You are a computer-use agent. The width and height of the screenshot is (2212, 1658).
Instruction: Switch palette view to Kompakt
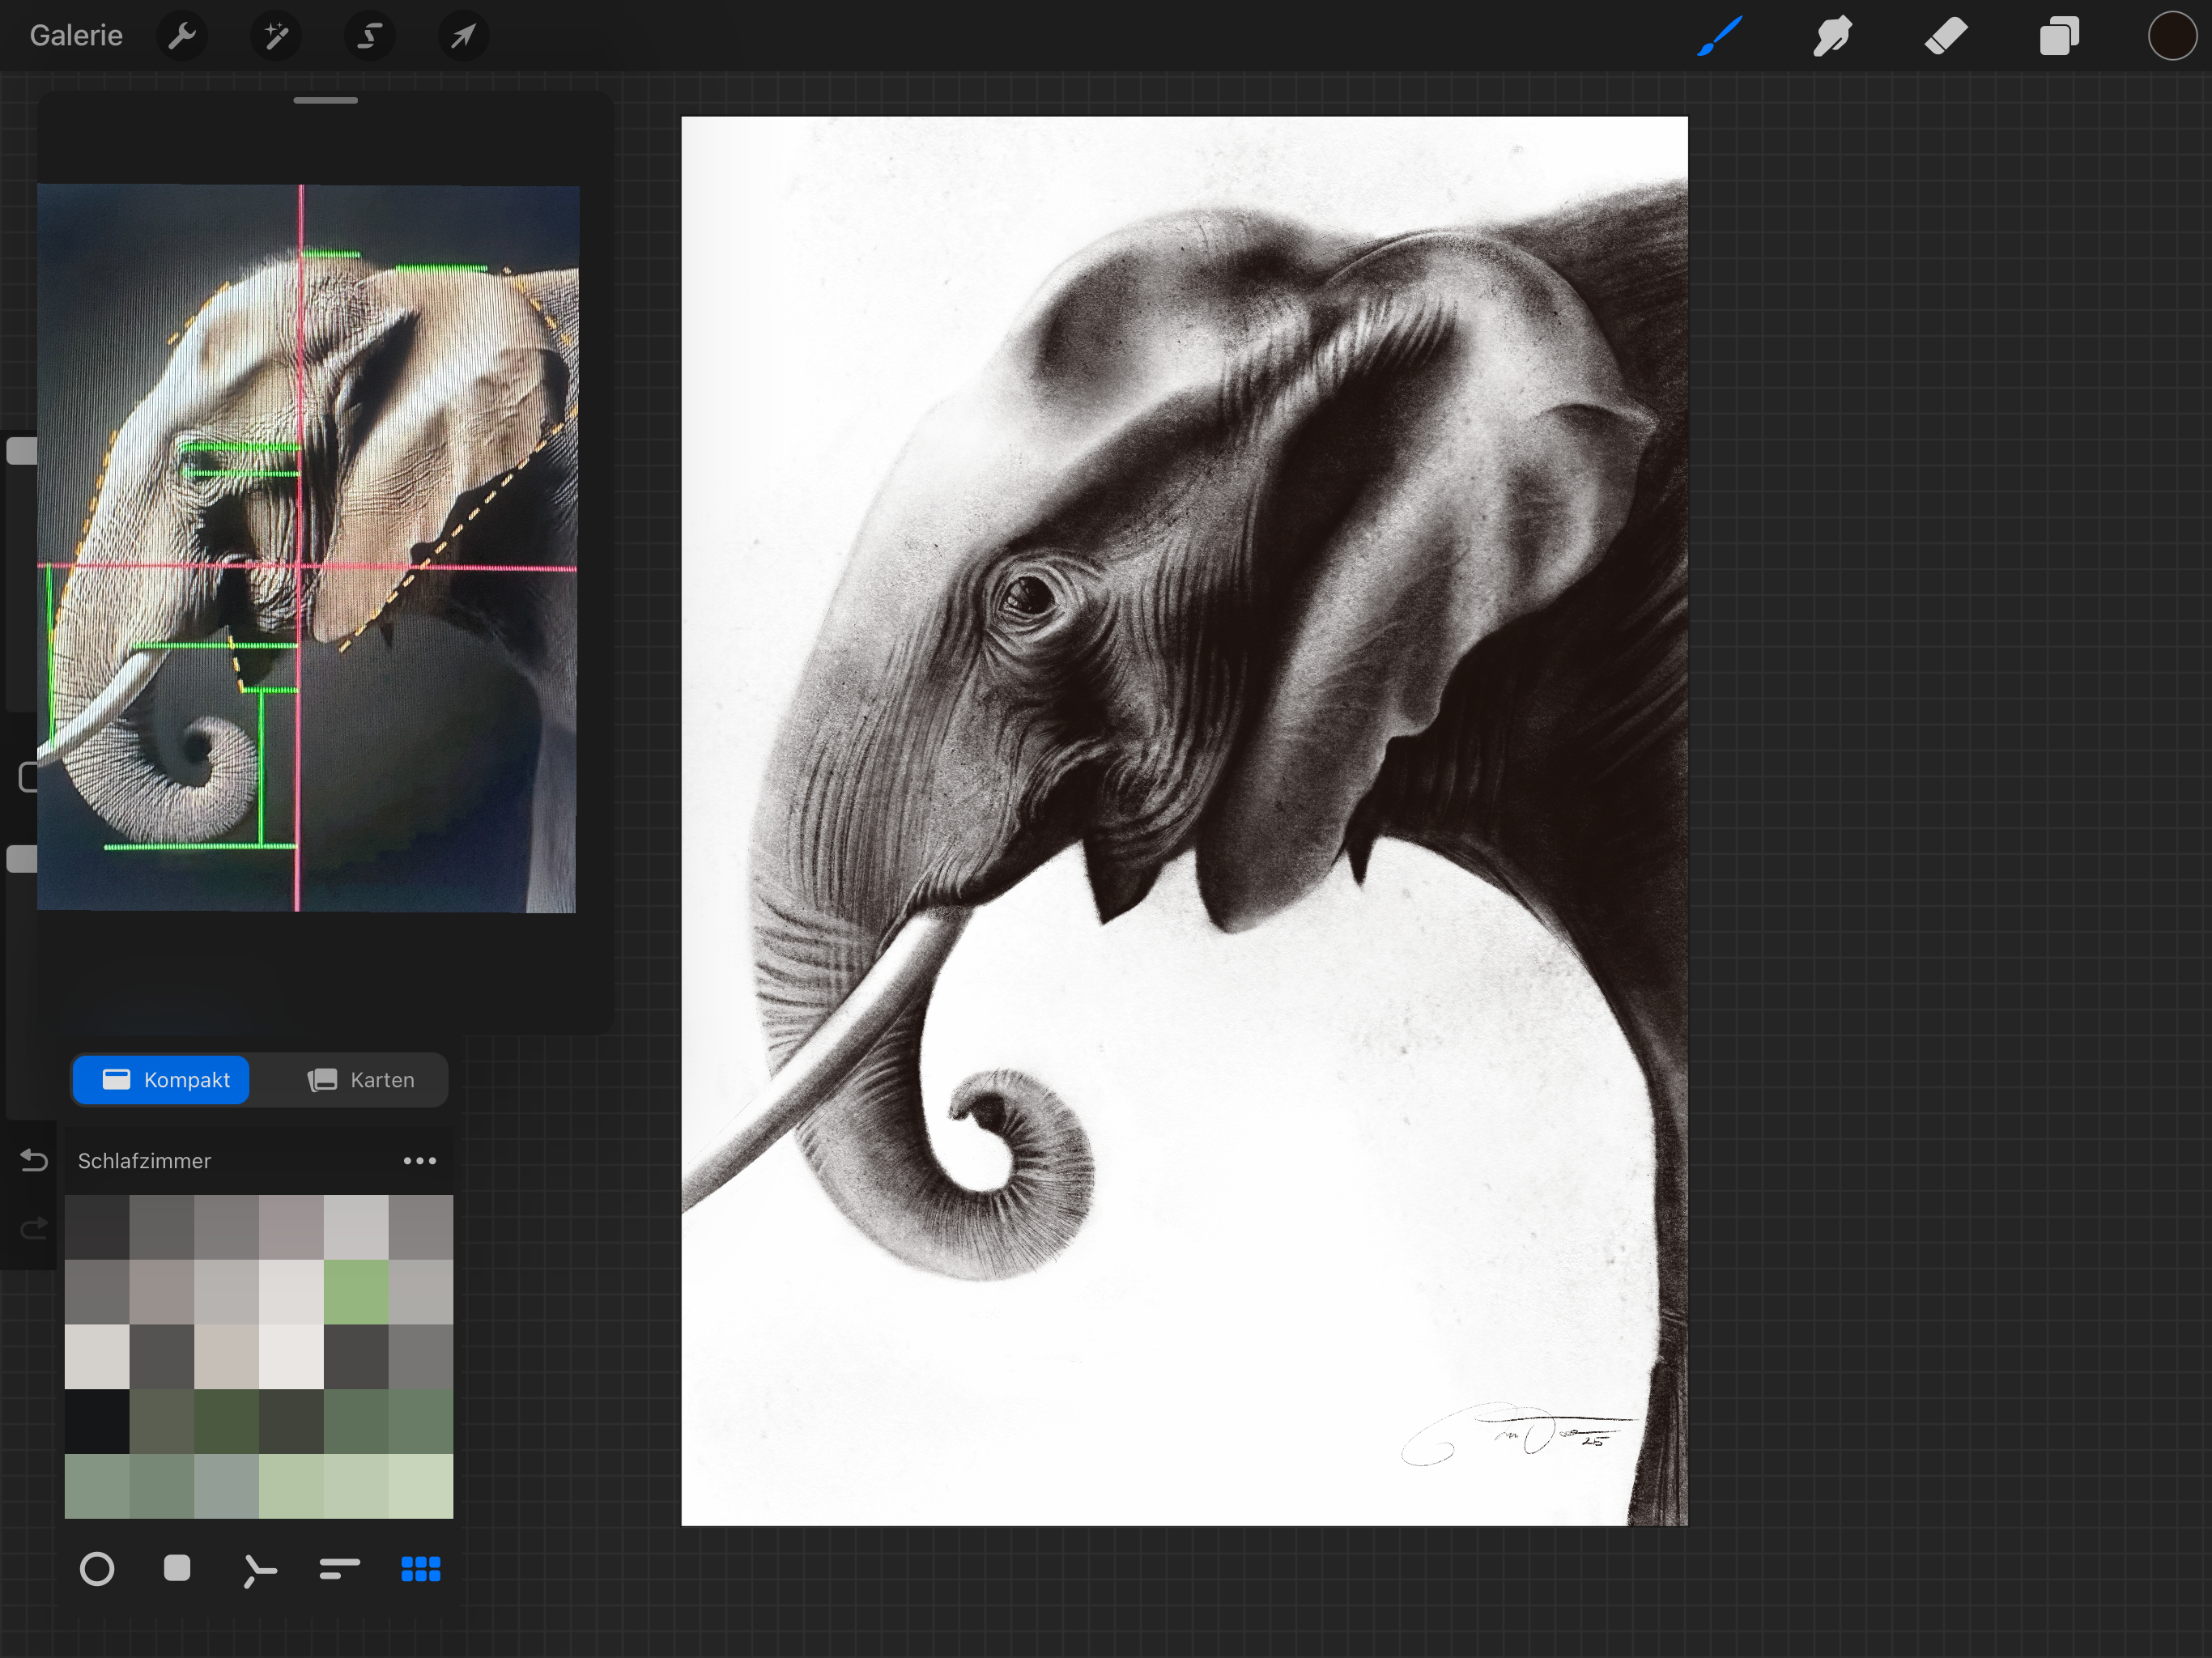(x=161, y=1080)
